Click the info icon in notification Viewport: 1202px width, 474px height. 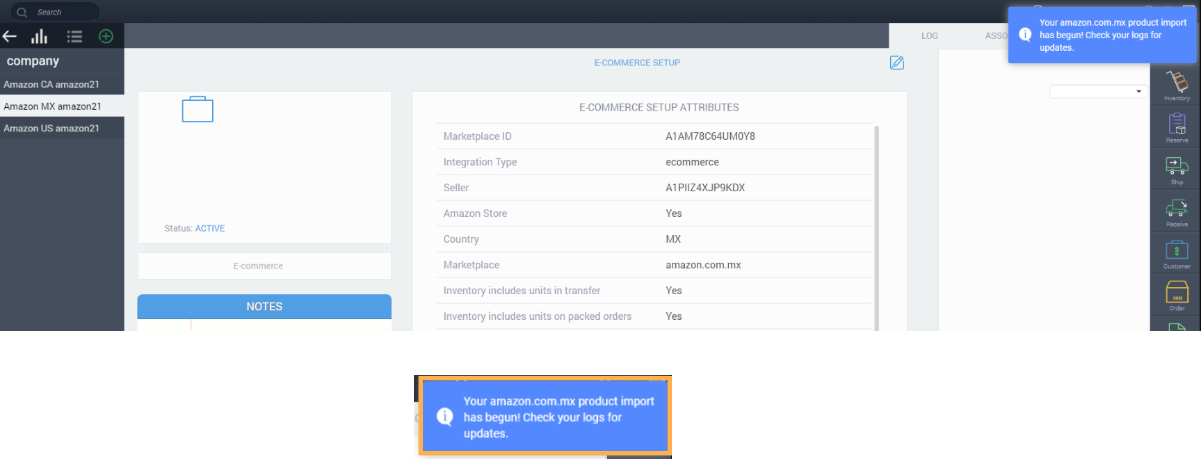coord(1025,34)
